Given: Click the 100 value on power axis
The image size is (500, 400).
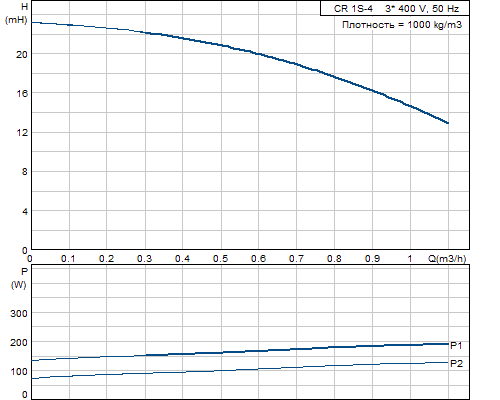Looking at the screenshot, I should [x=19, y=371].
